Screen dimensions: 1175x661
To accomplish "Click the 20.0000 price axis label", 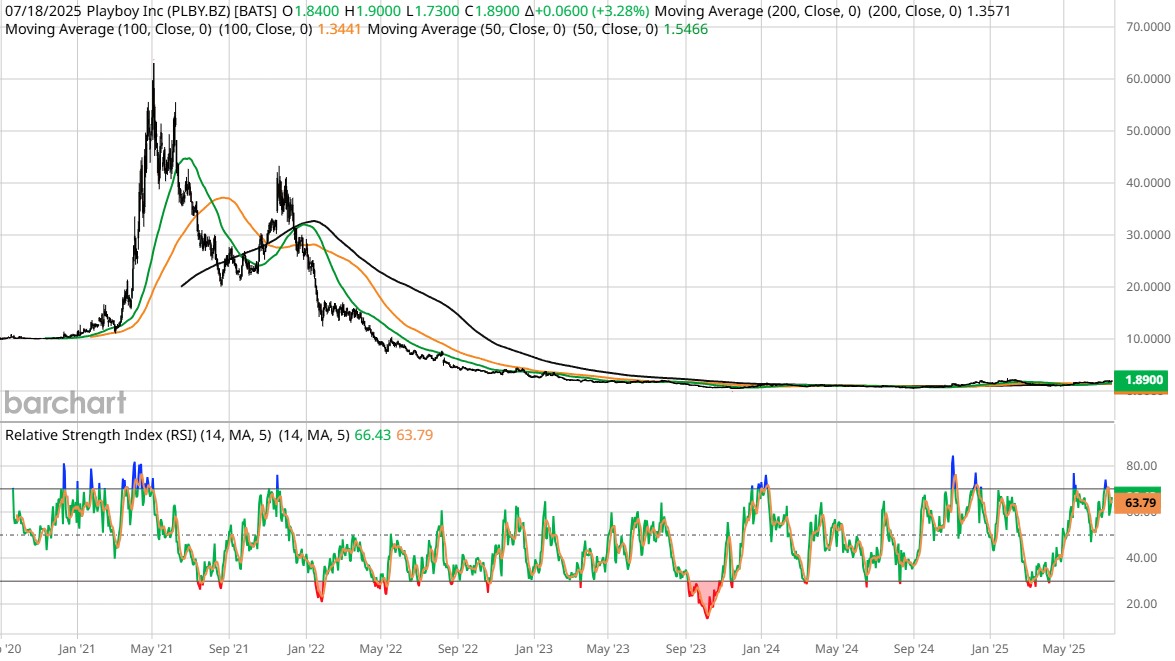I will (1148, 287).
